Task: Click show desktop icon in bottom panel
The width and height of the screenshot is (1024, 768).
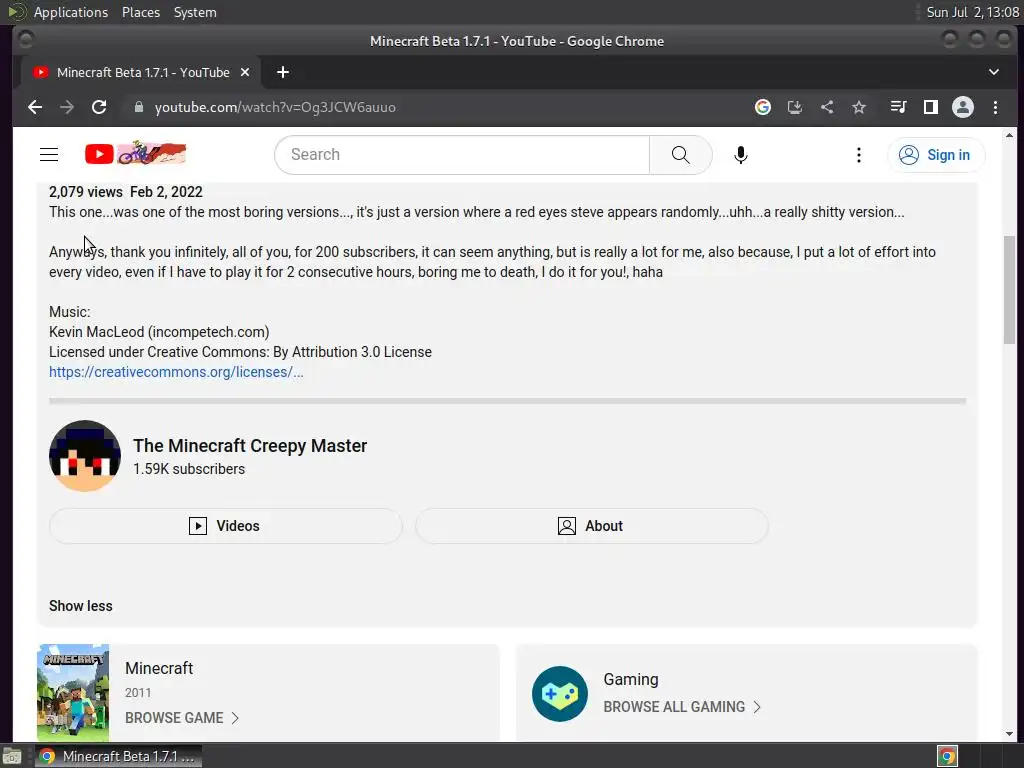Action: [x=12, y=756]
